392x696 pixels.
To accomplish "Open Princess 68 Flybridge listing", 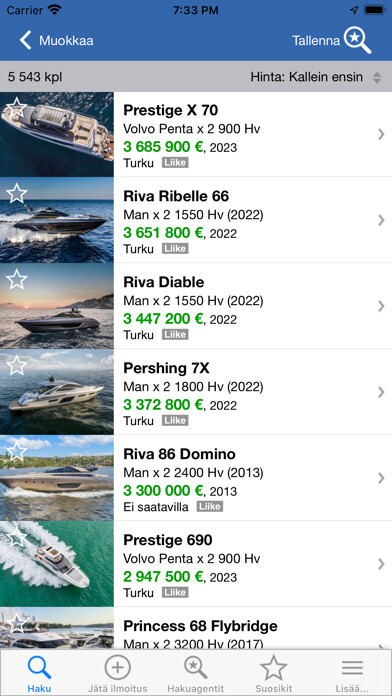I will [x=196, y=627].
